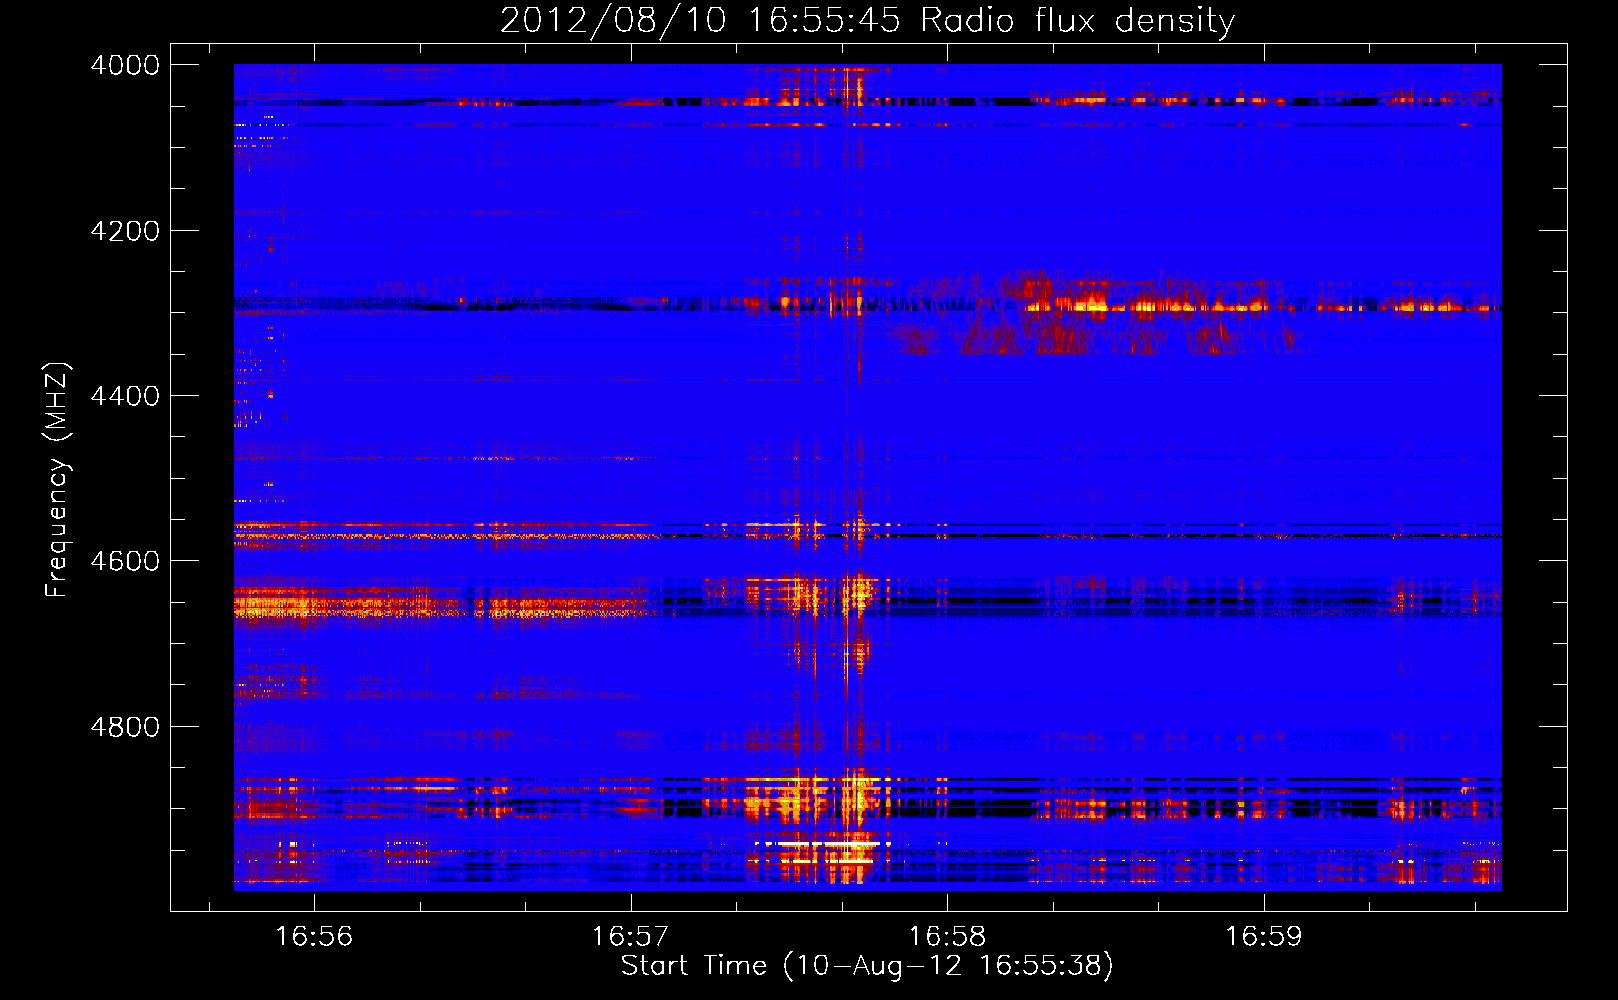Click the 4400 frequency tick label
The width and height of the screenshot is (1618, 1000).
(125, 396)
